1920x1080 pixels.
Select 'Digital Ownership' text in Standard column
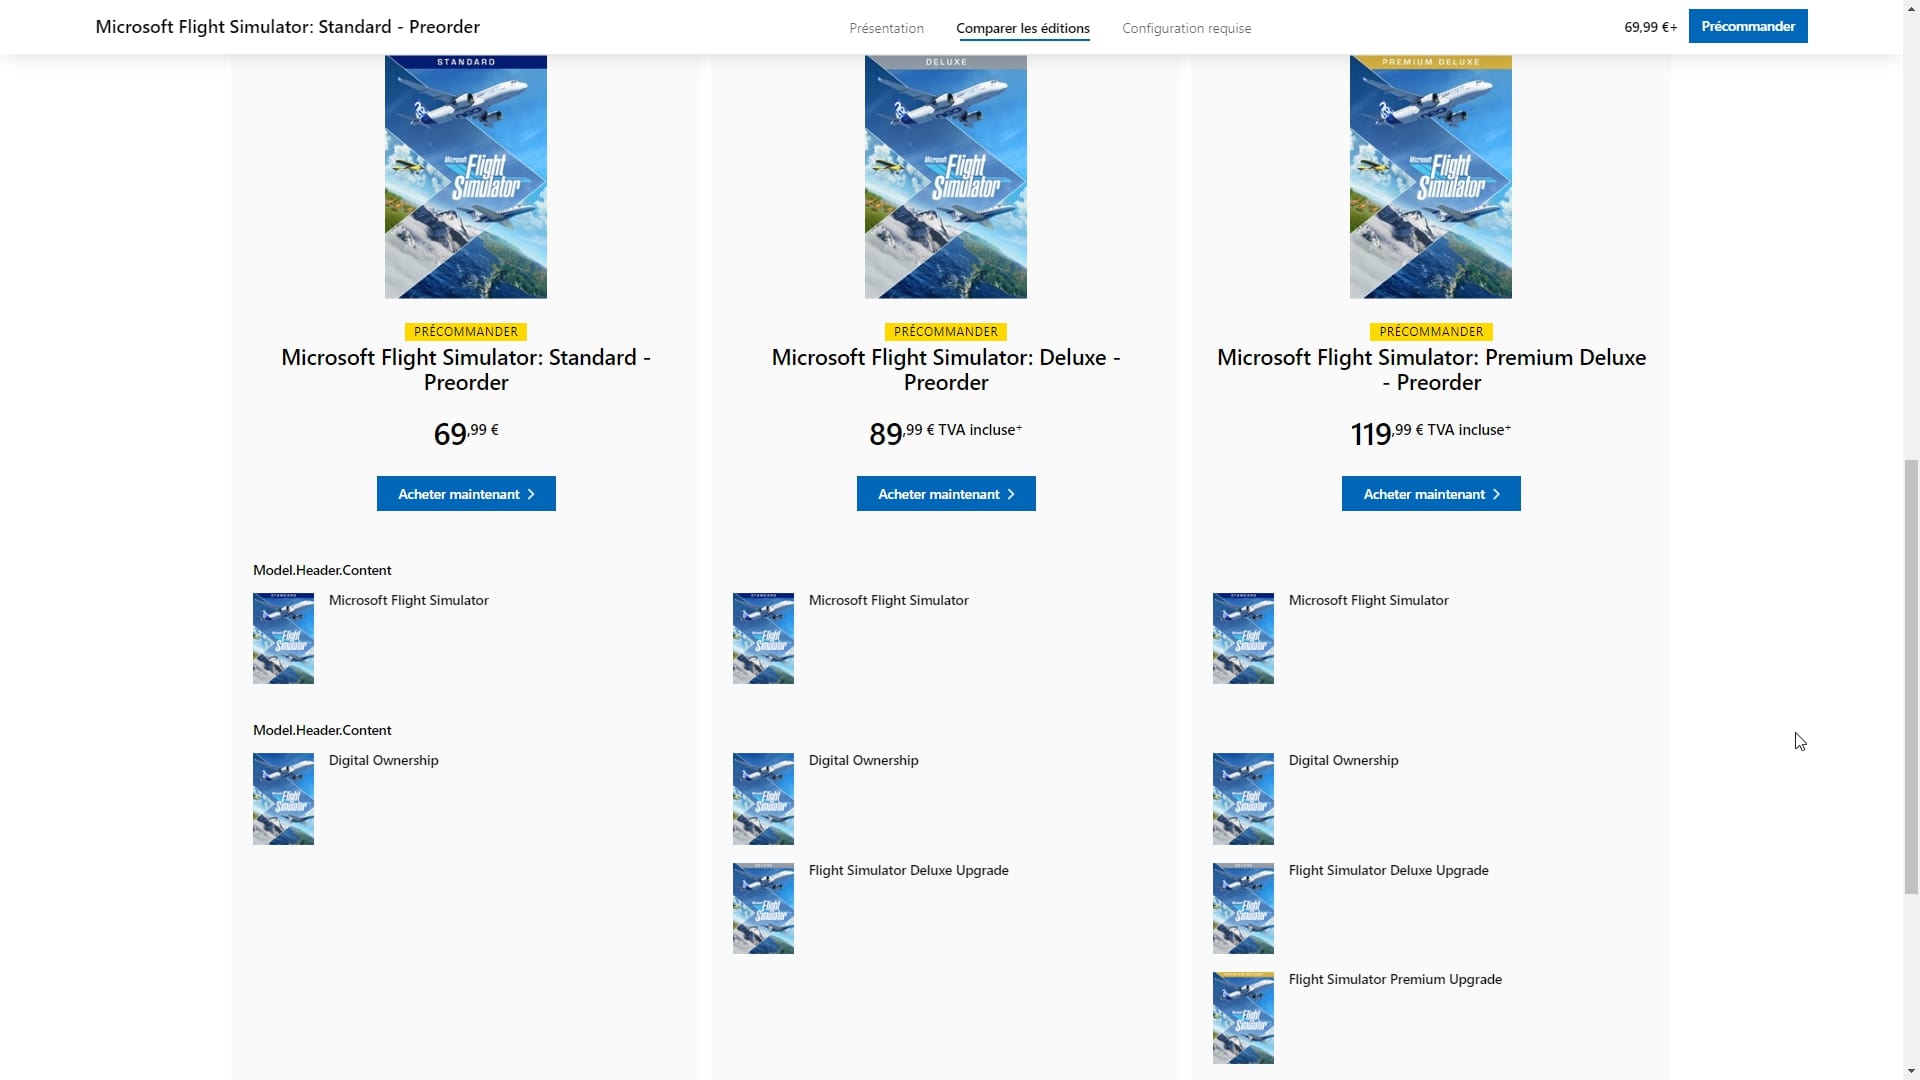(x=383, y=760)
